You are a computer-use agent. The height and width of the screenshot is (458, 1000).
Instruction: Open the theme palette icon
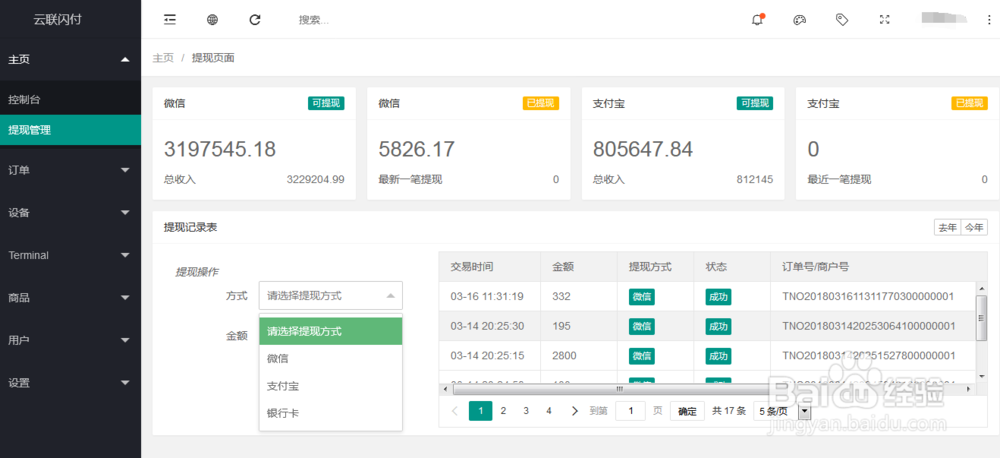pos(799,20)
